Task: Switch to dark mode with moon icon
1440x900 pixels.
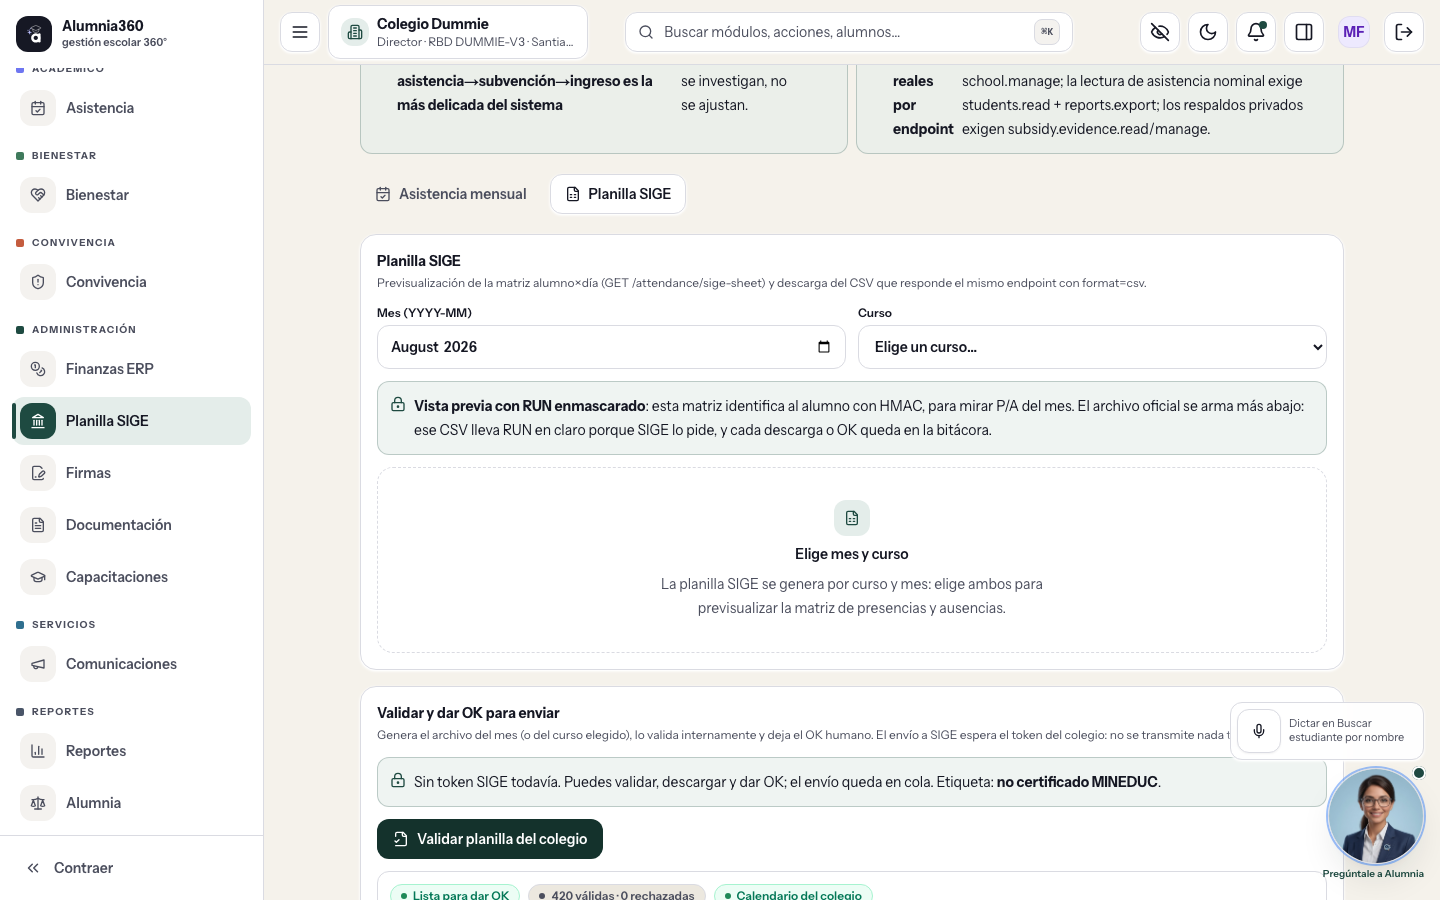Action: (1208, 32)
